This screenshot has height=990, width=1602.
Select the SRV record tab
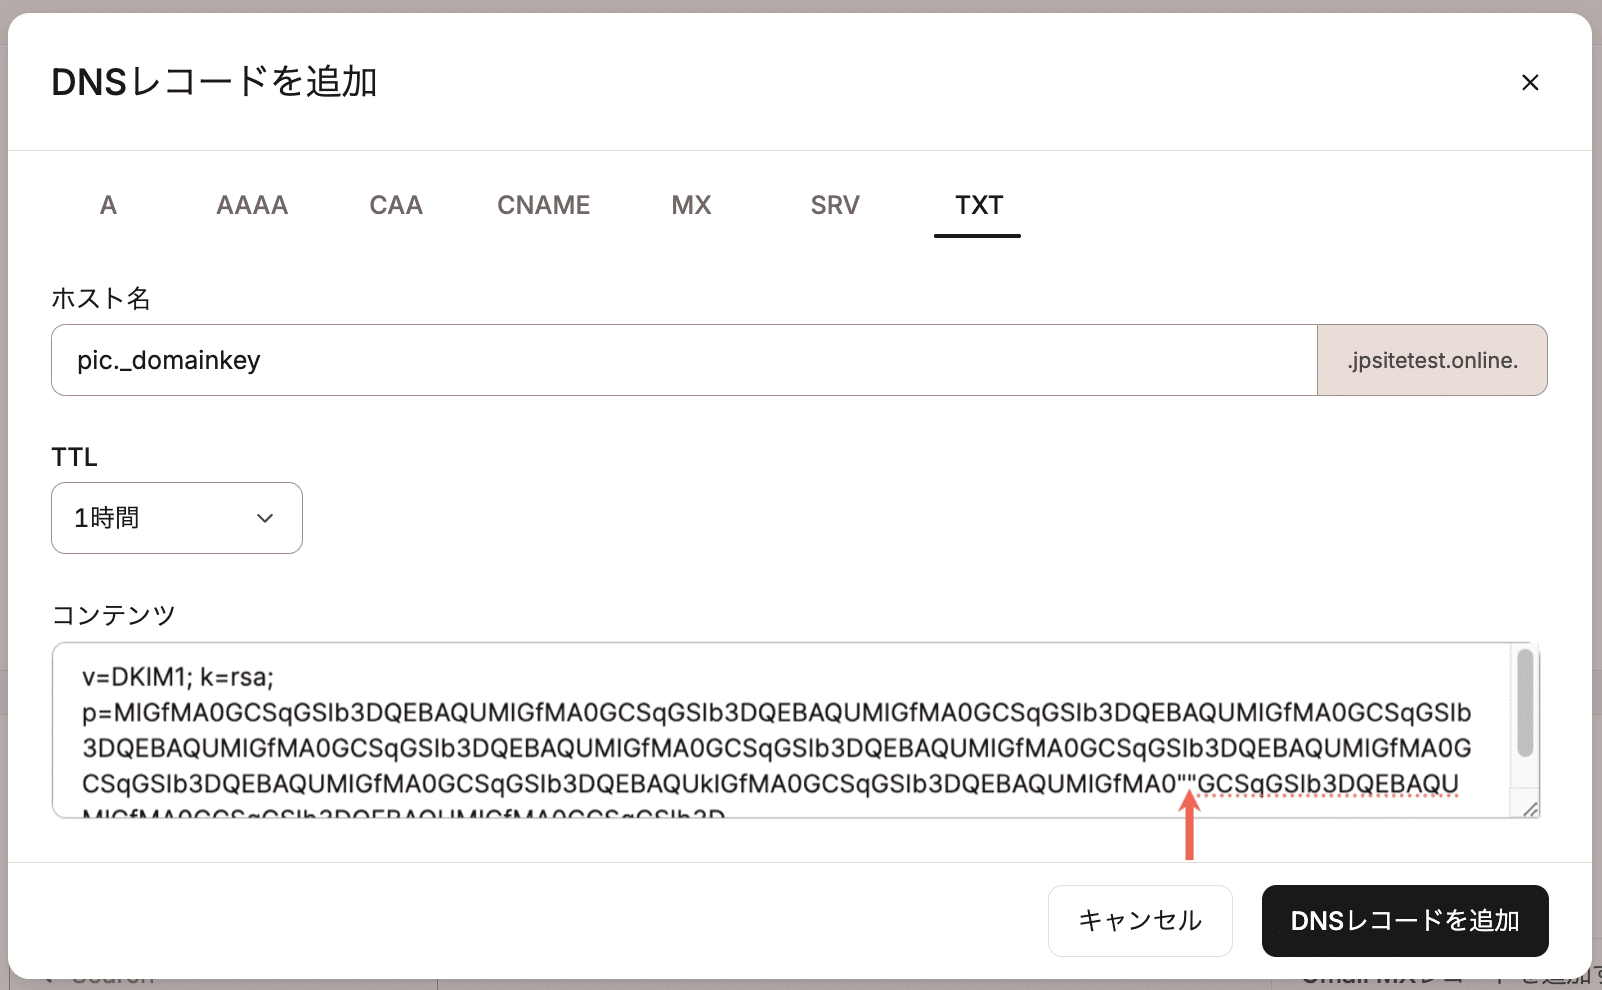pyautogui.click(x=835, y=205)
